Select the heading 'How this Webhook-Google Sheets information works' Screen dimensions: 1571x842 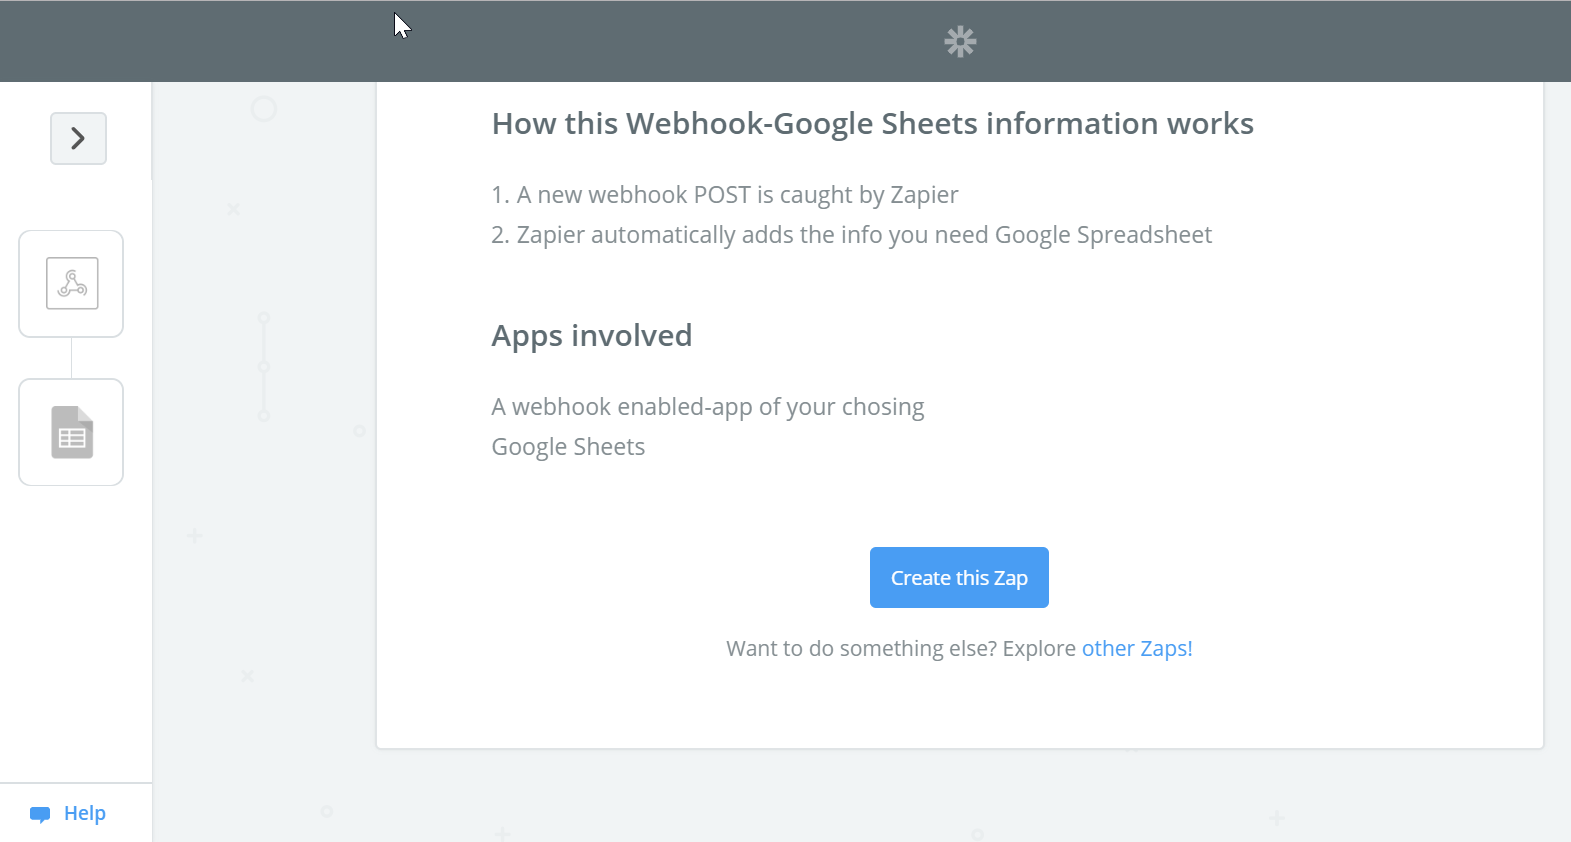[x=872, y=123]
